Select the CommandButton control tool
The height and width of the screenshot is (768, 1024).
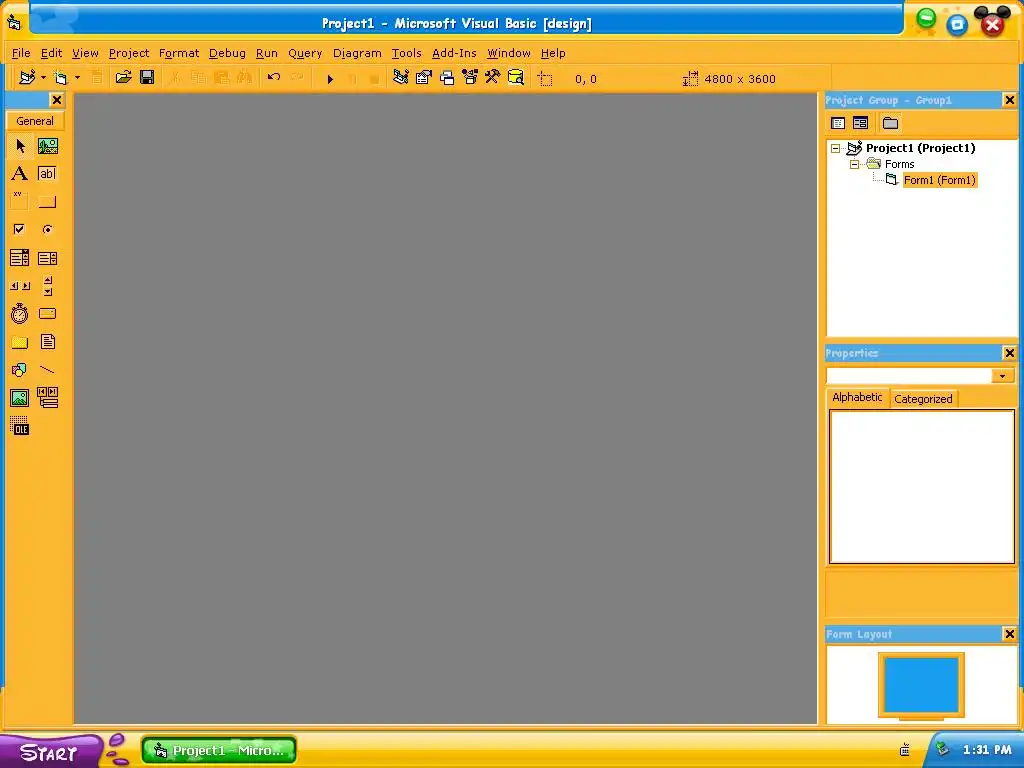click(x=47, y=201)
